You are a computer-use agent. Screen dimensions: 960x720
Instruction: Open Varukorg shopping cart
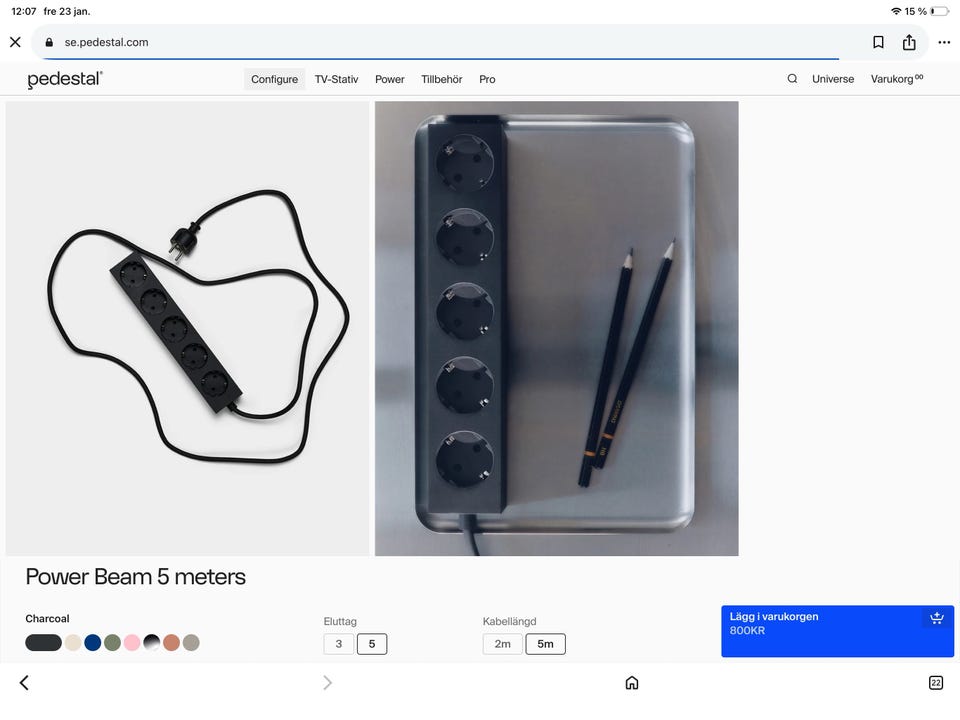click(x=897, y=78)
